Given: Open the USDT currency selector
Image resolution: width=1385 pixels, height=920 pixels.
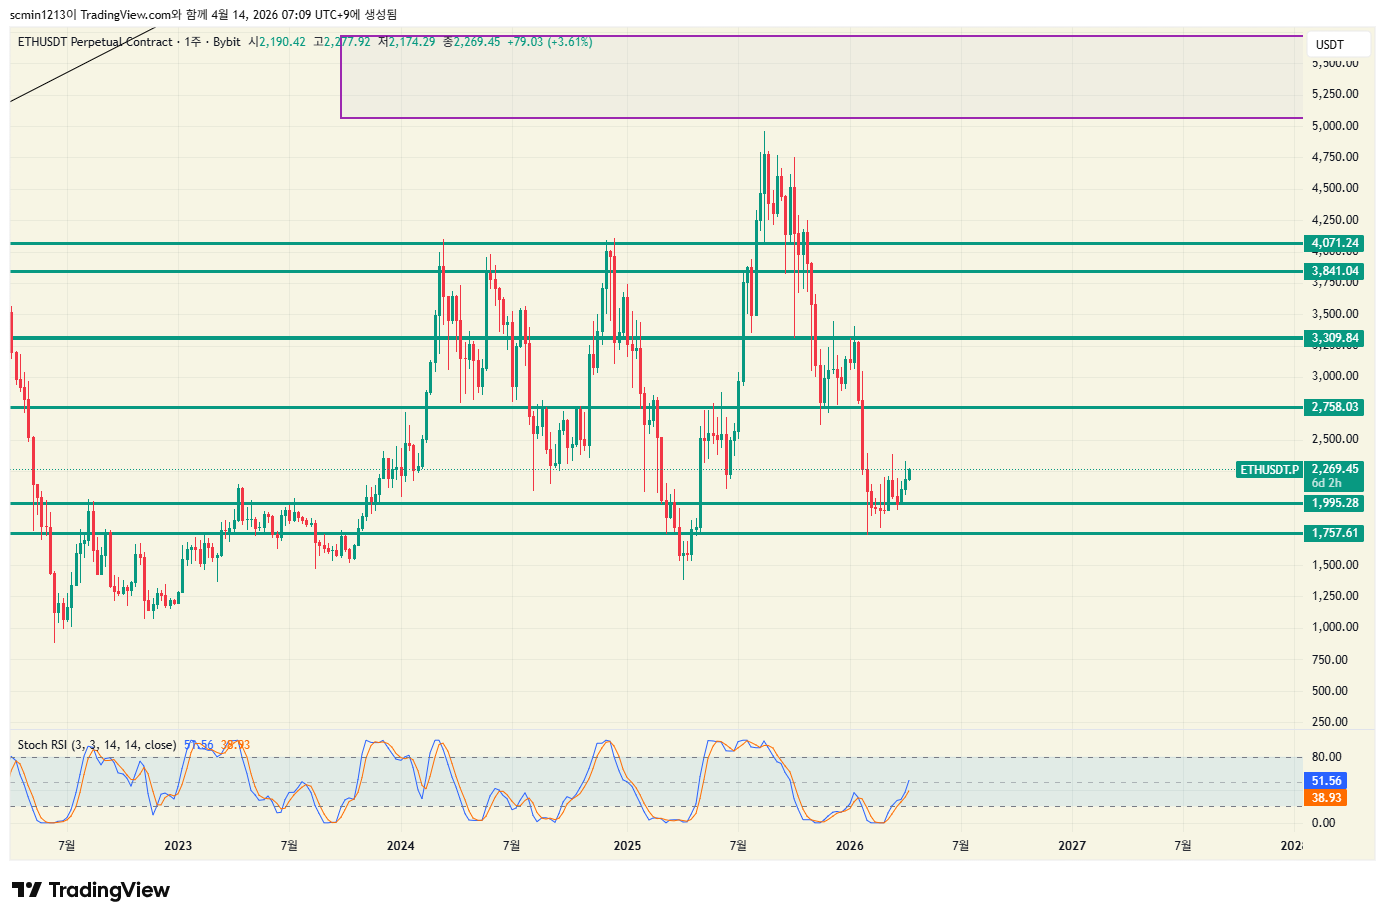Looking at the screenshot, I should click(x=1329, y=45).
